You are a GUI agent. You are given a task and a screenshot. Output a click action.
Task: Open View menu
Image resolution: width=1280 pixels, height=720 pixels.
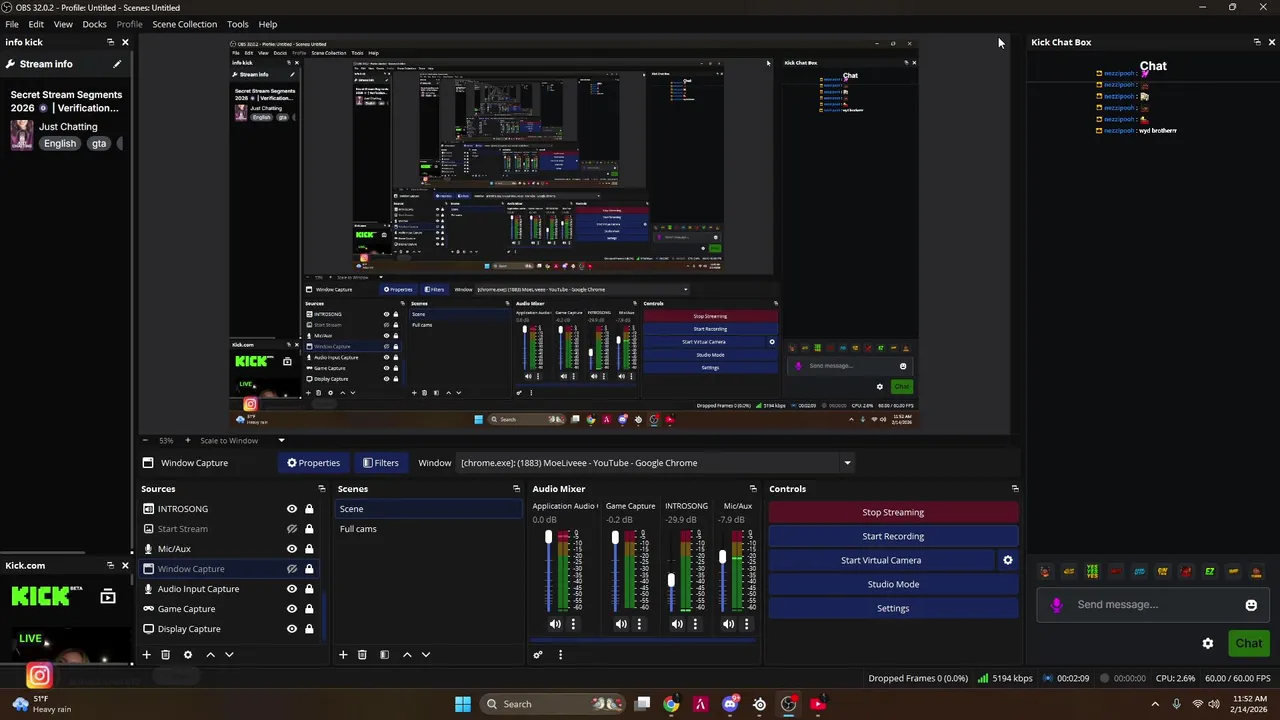(63, 24)
